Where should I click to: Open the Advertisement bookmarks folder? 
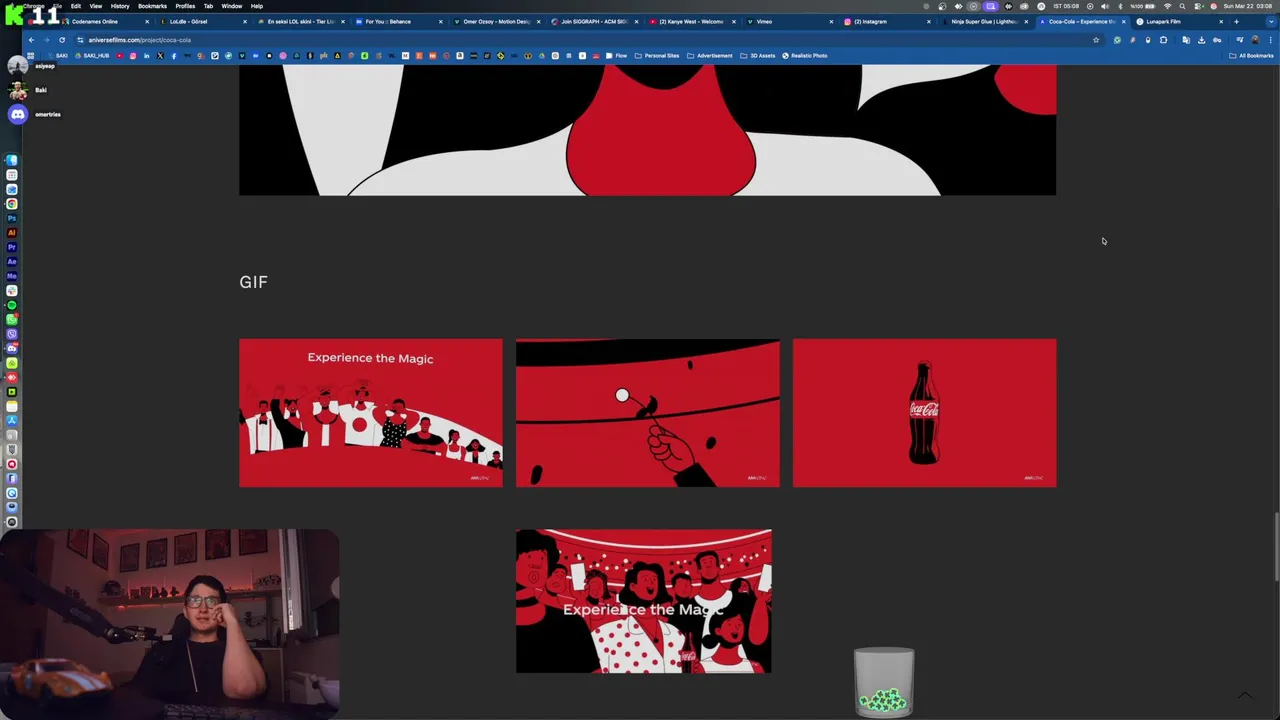709,55
